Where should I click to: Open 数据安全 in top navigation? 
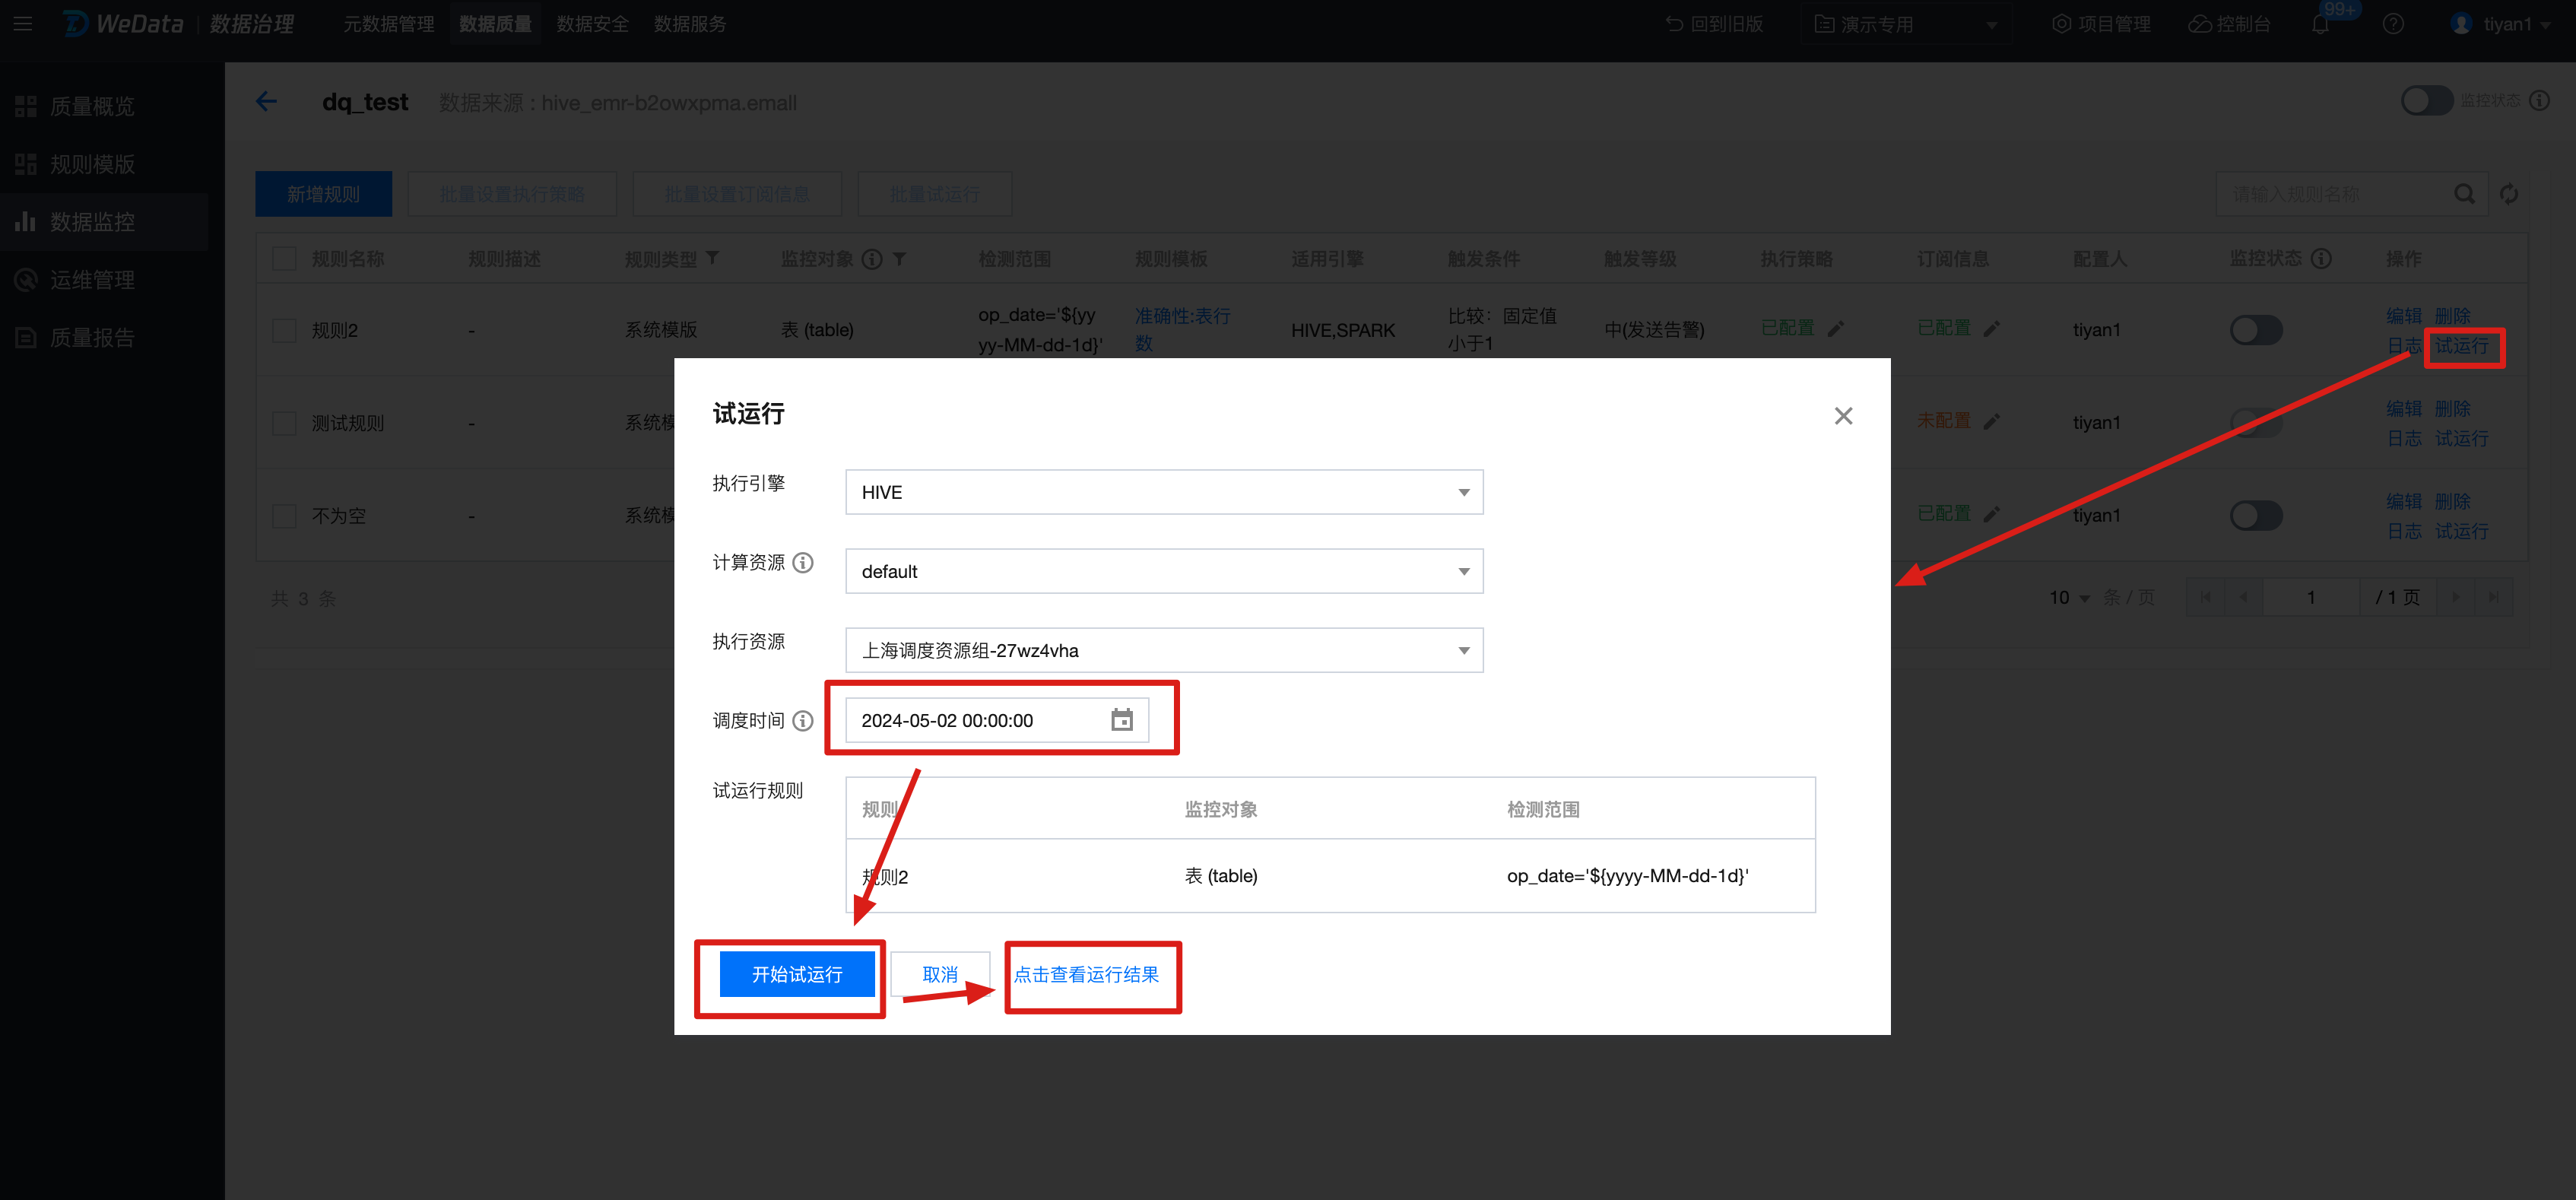[x=592, y=24]
